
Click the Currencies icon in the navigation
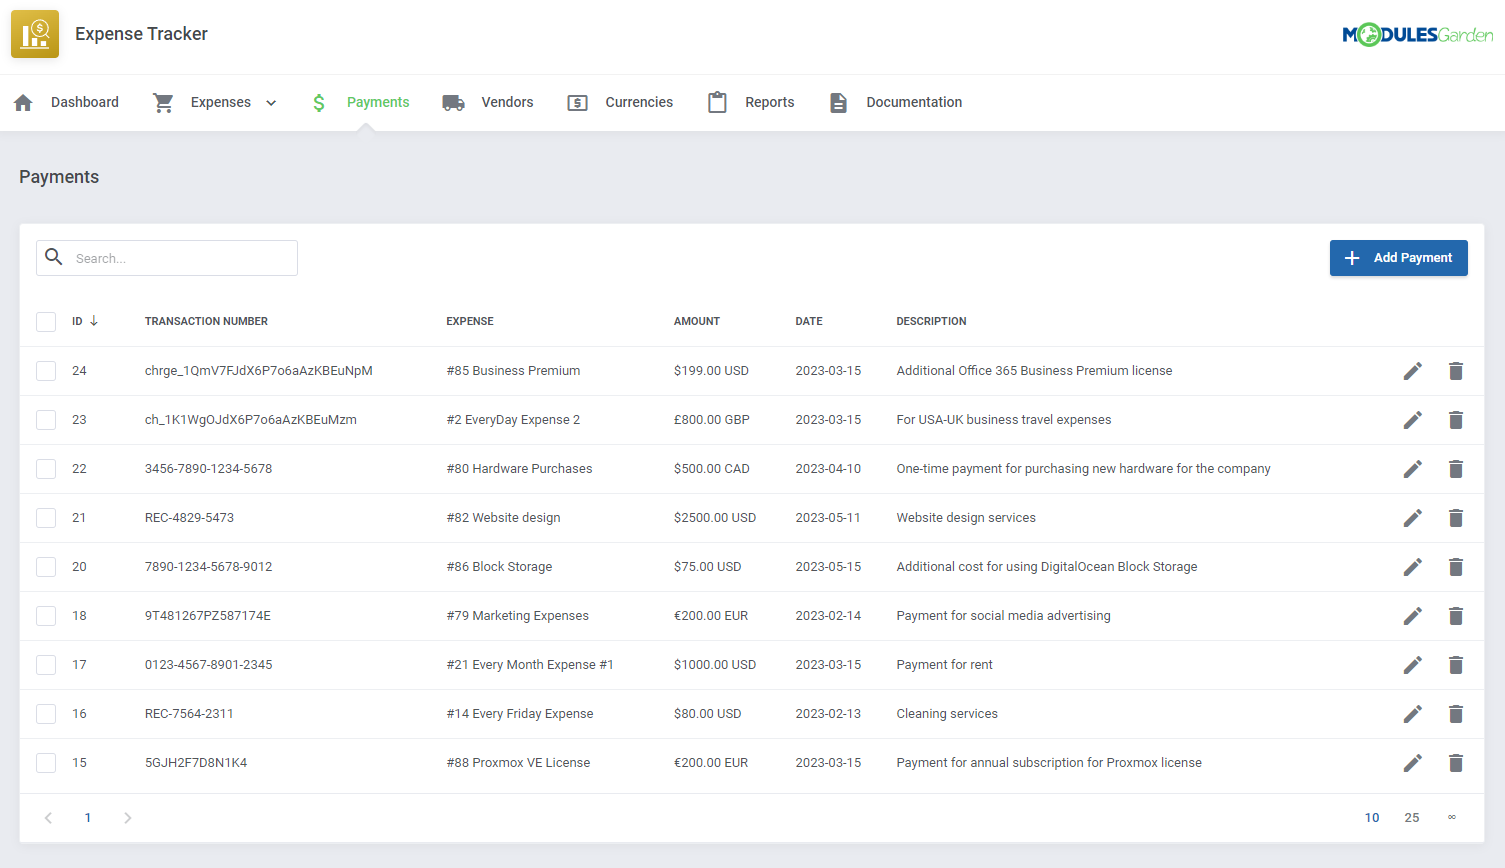click(x=577, y=102)
